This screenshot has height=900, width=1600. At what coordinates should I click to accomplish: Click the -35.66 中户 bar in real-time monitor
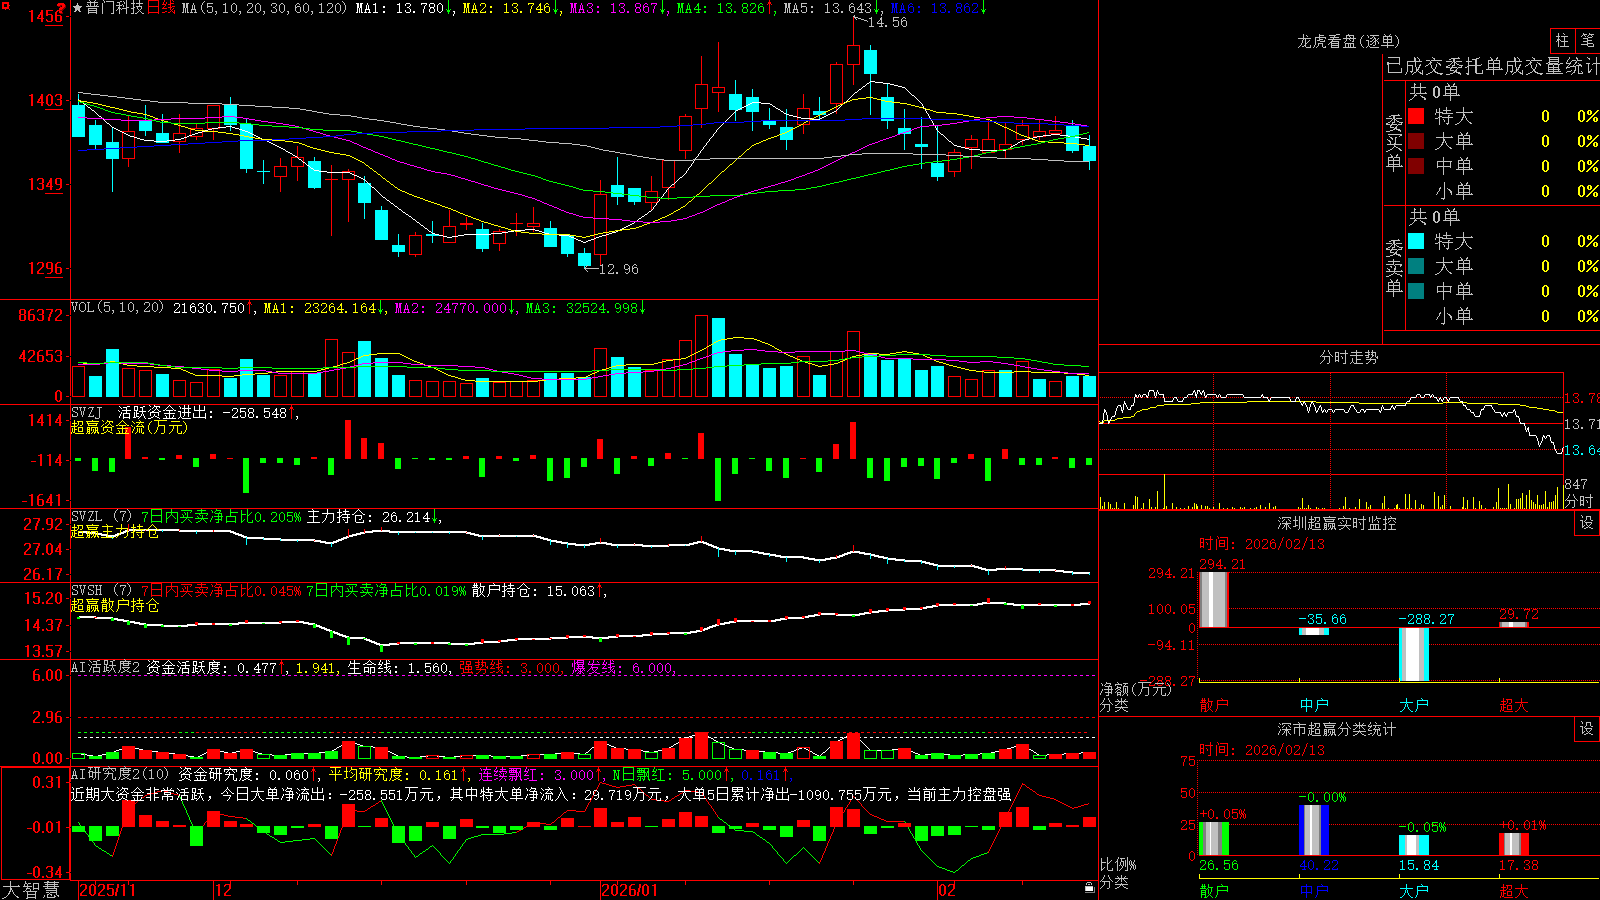pos(1314,631)
